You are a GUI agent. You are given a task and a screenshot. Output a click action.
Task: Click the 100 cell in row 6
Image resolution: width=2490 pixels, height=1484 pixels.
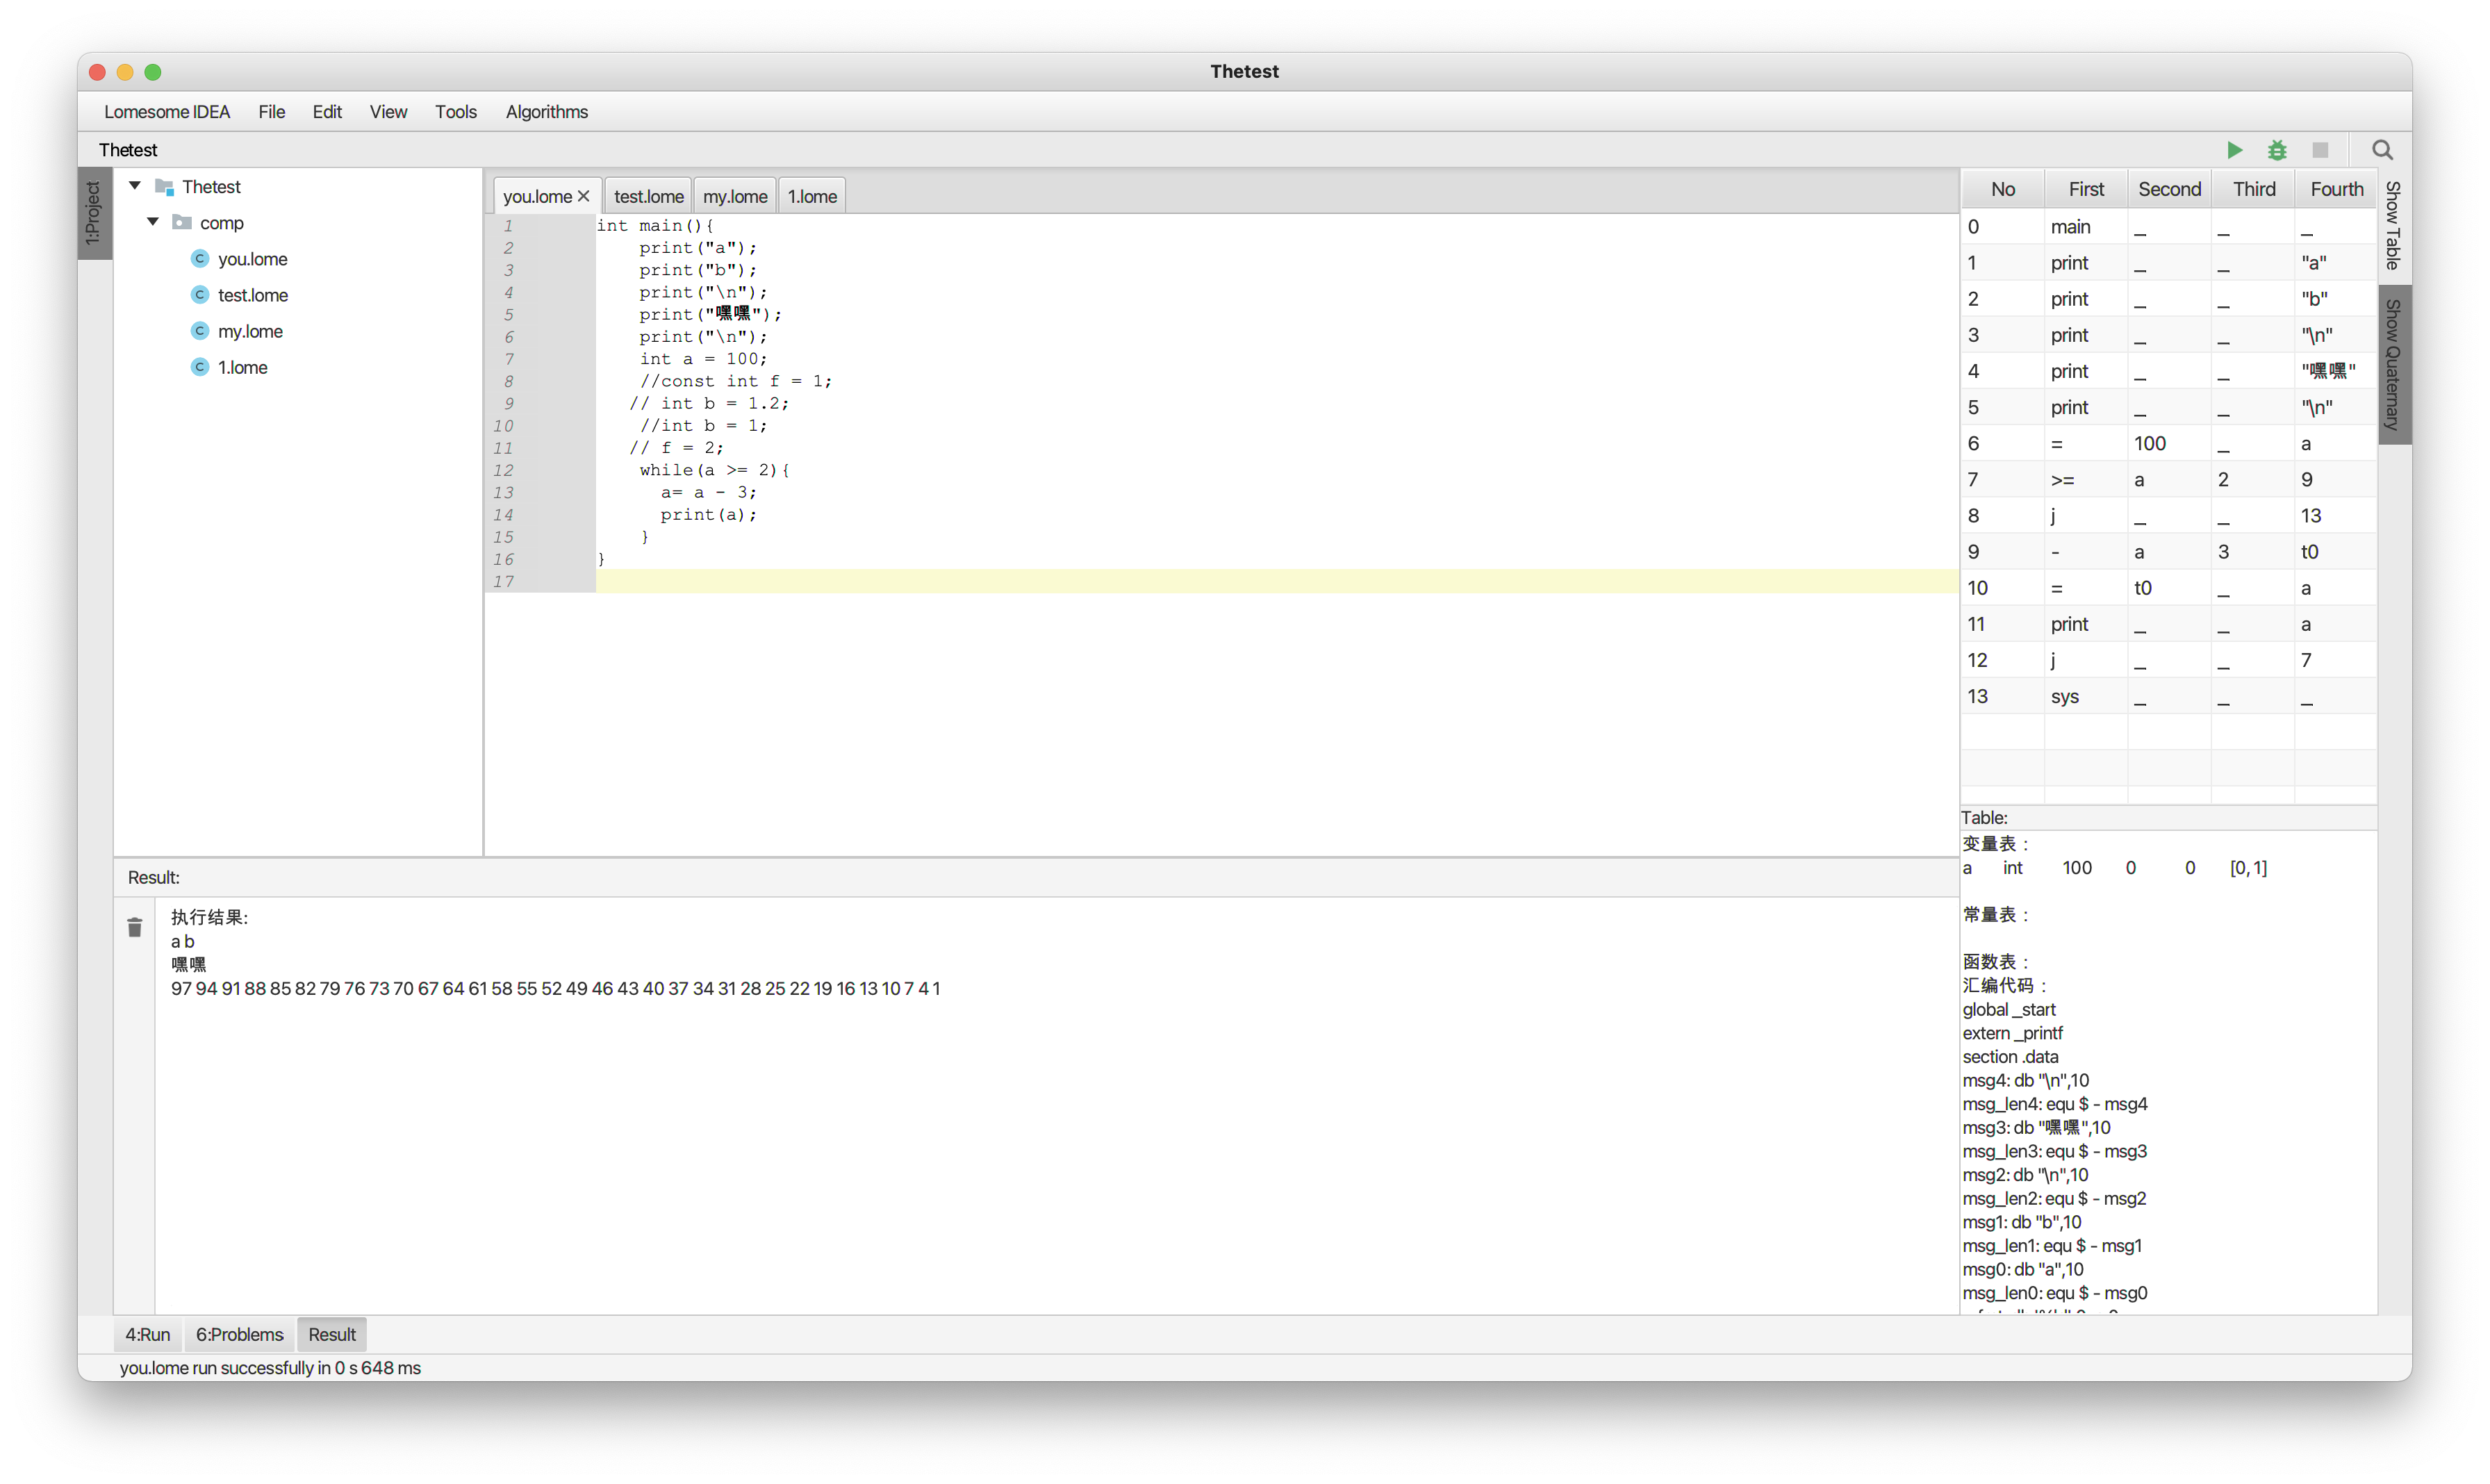(2169, 444)
